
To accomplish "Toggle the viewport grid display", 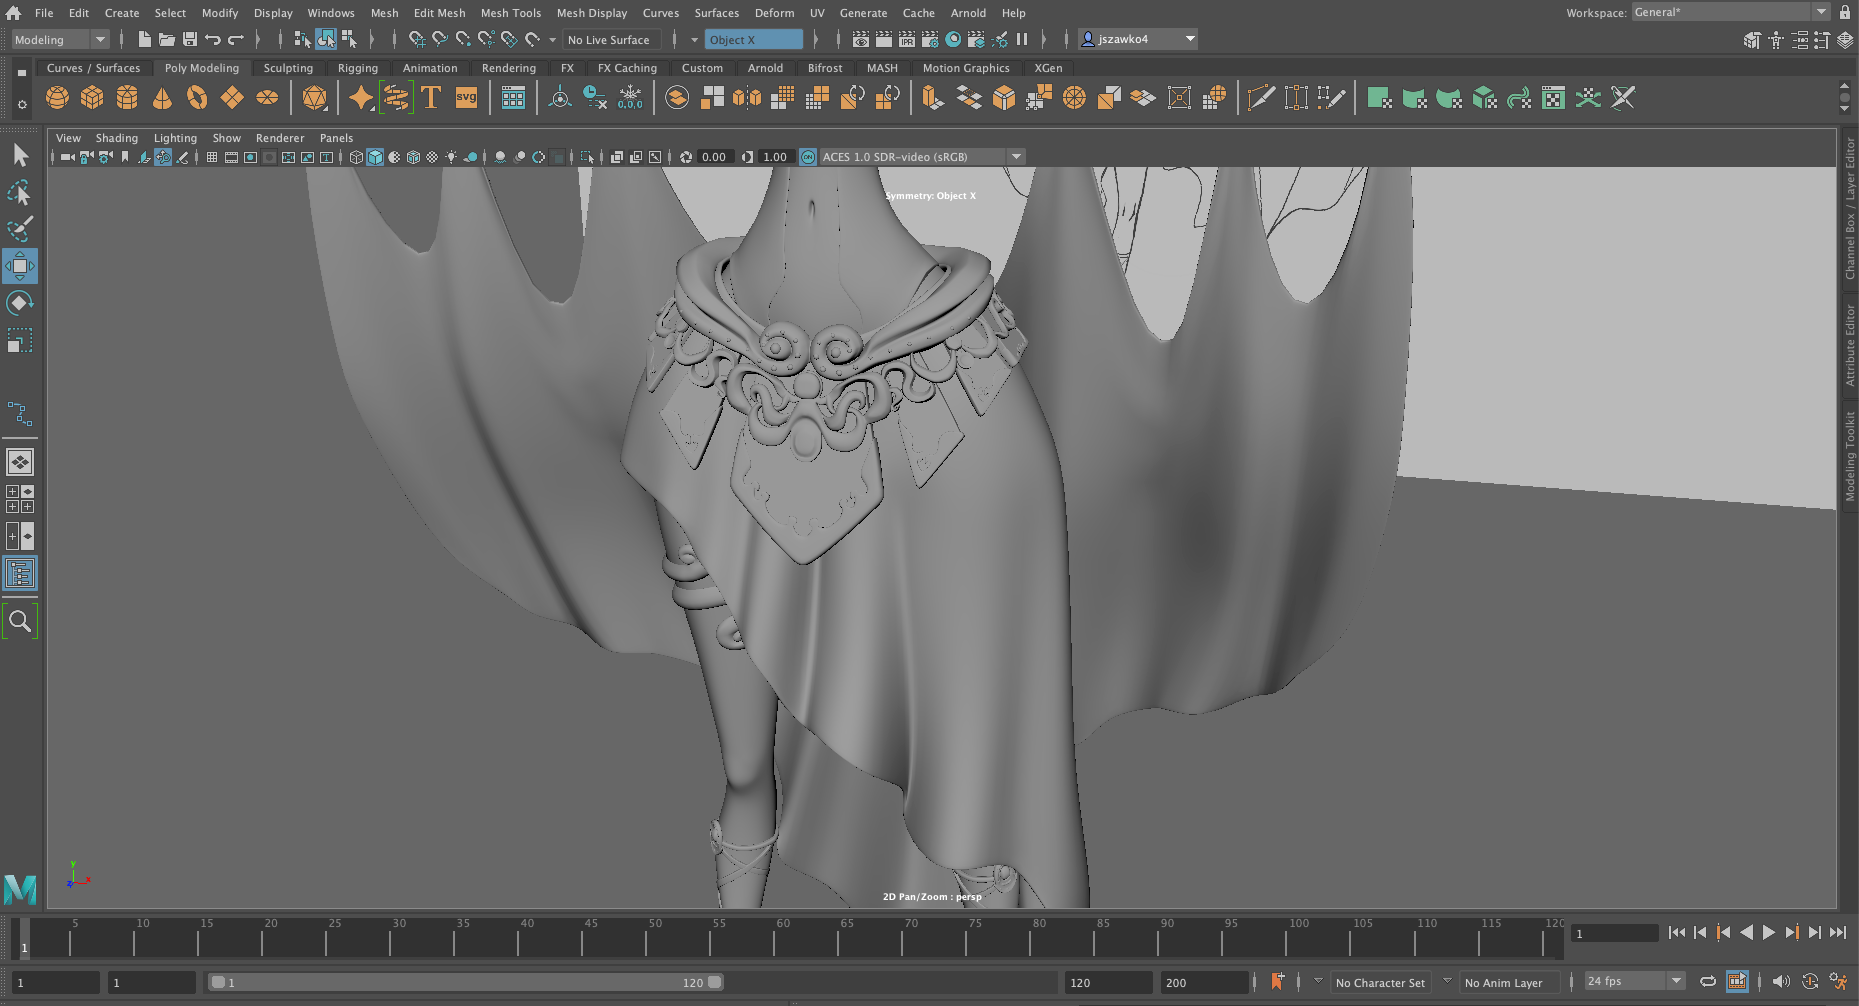I will point(212,157).
